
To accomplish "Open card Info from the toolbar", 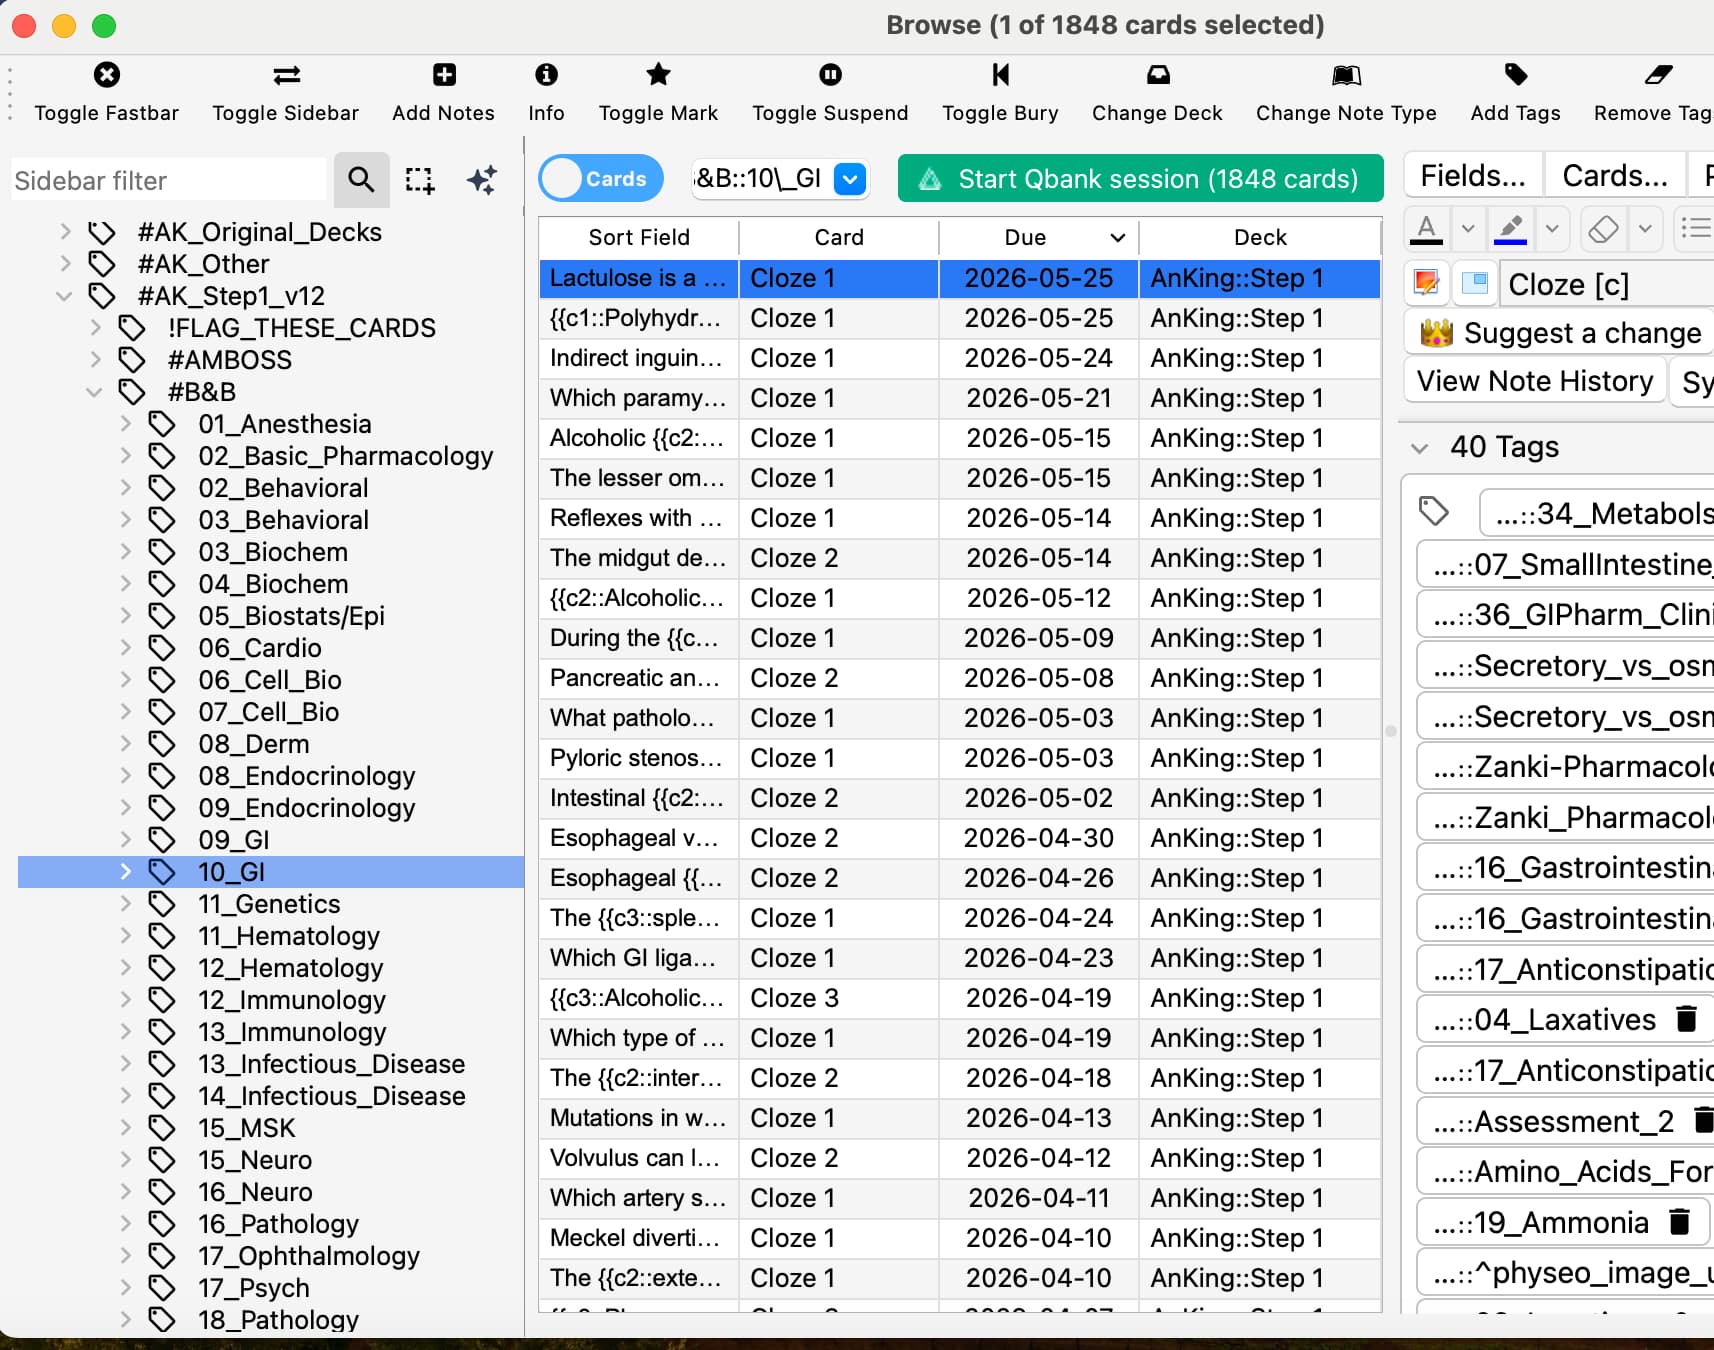I will (546, 75).
